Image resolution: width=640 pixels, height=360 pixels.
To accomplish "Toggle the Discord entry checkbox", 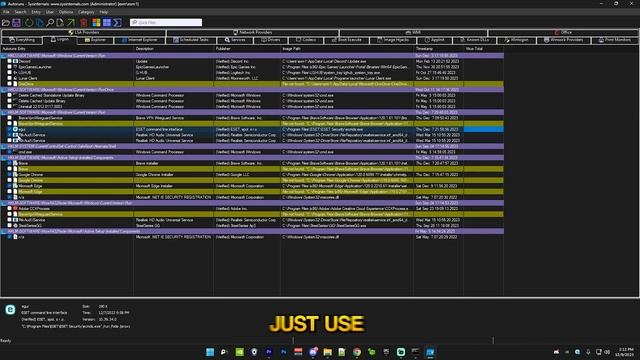I will (x=9, y=61).
